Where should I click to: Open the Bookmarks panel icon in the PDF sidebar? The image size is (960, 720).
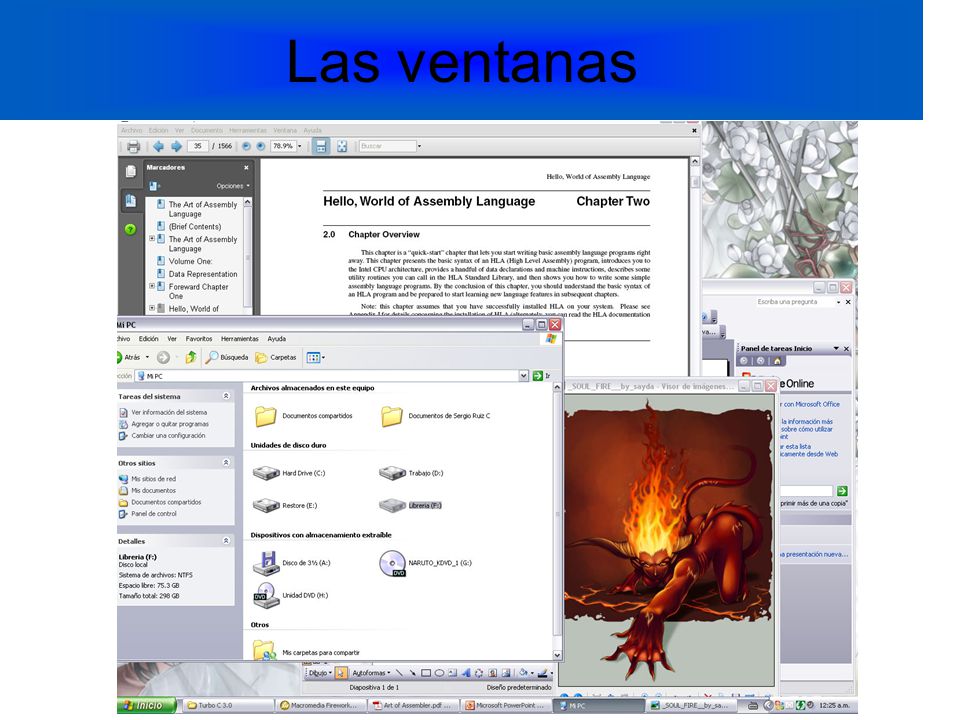click(x=130, y=200)
